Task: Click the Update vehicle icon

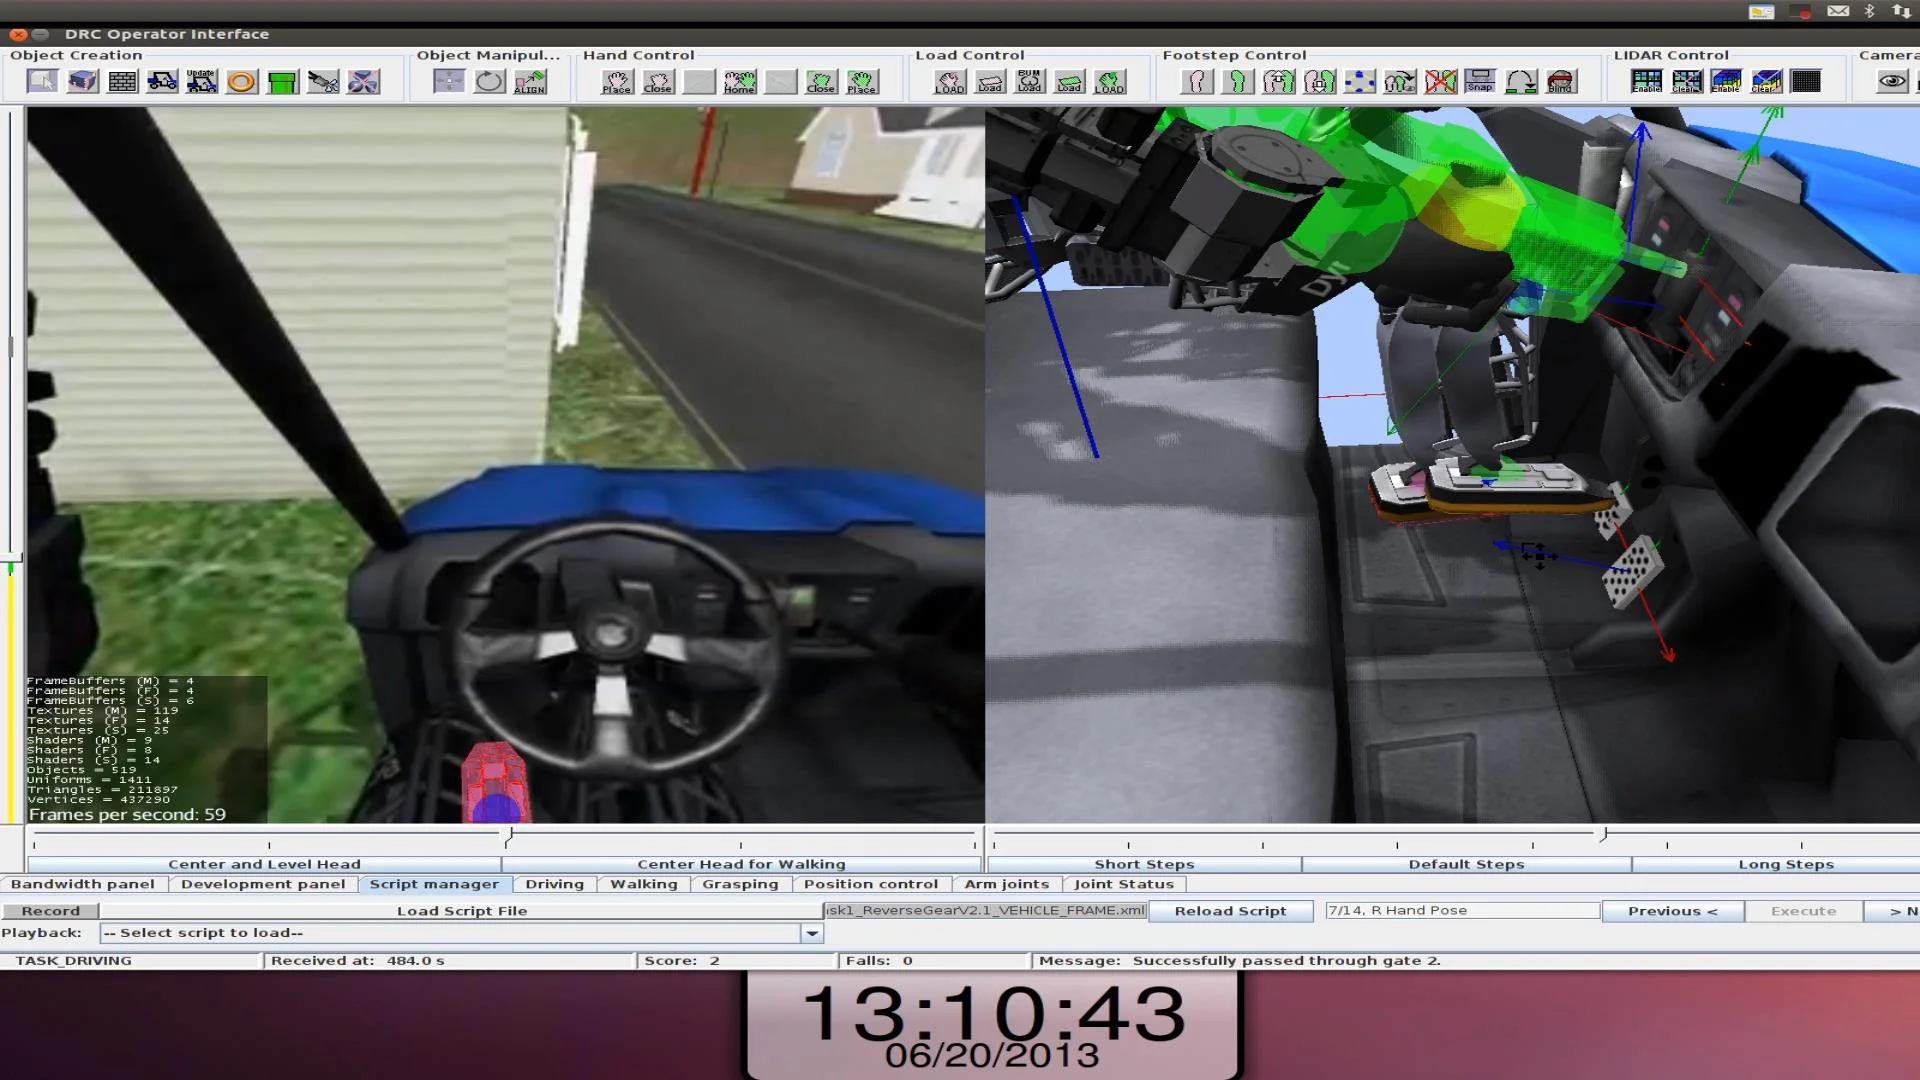Action: [201, 80]
